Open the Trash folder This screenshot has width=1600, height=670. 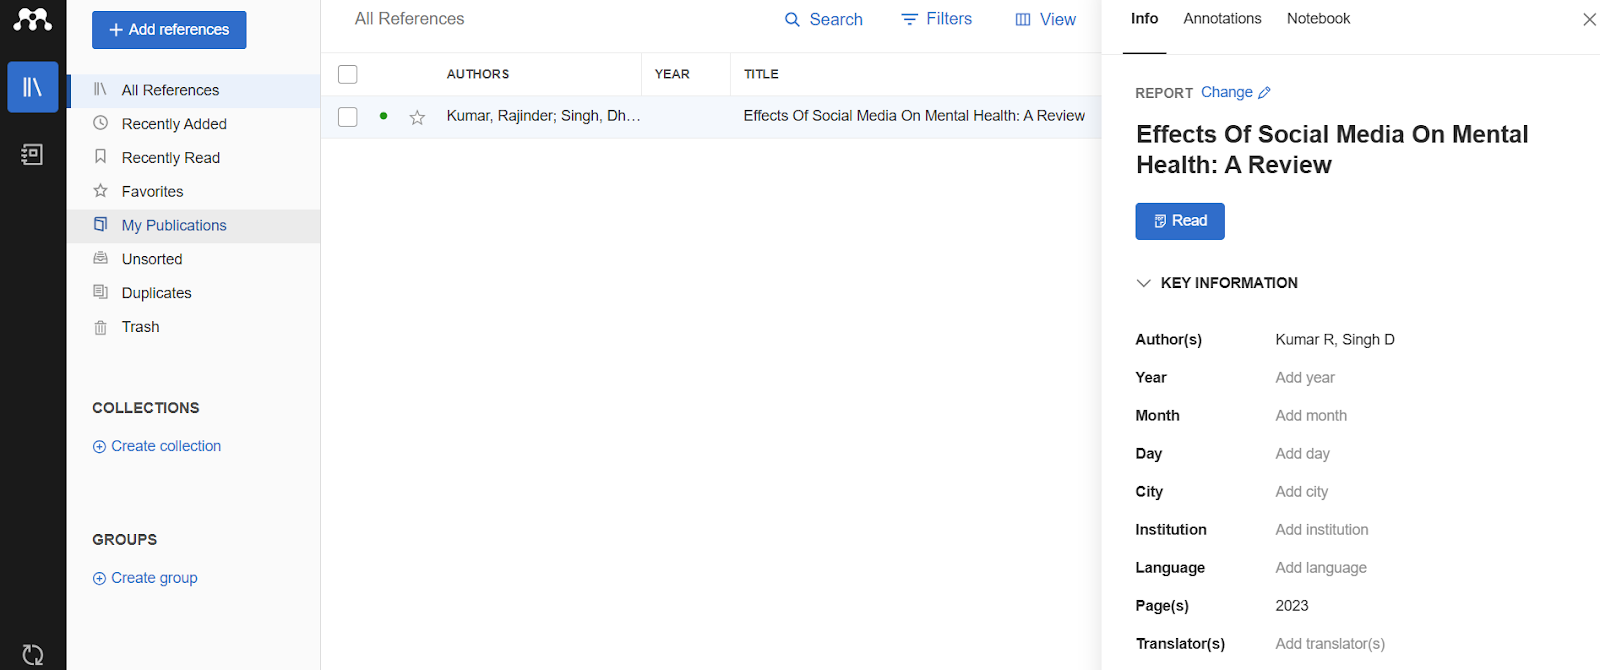(x=140, y=327)
